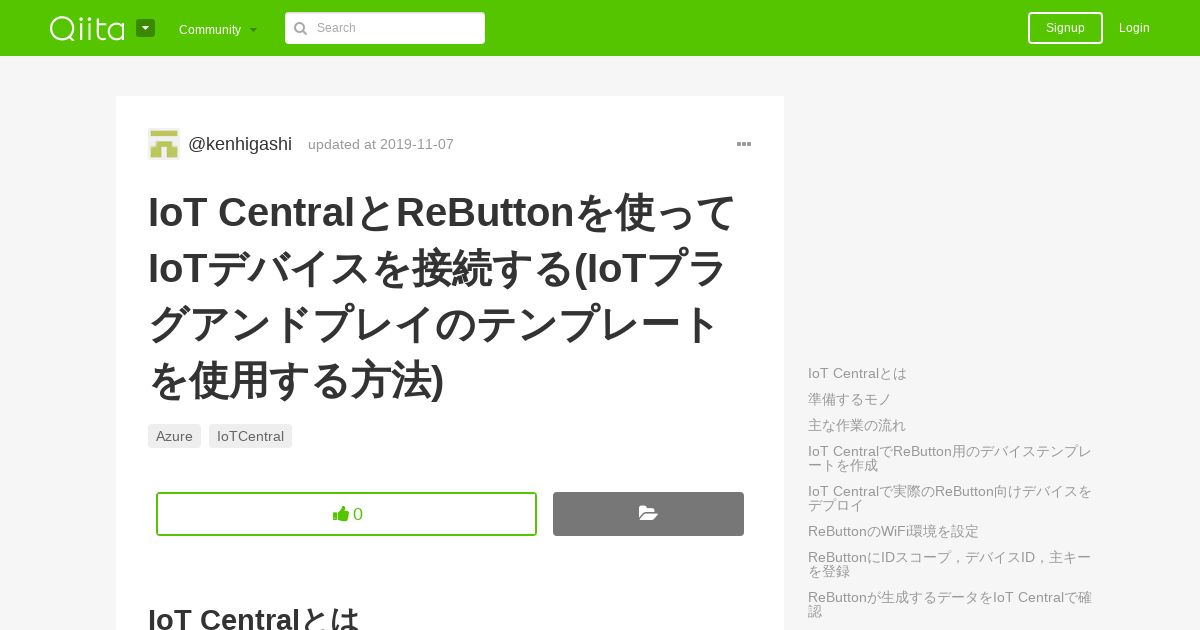Open the article options ellipsis menu
The height and width of the screenshot is (630, 1200).
coord(744,144)
